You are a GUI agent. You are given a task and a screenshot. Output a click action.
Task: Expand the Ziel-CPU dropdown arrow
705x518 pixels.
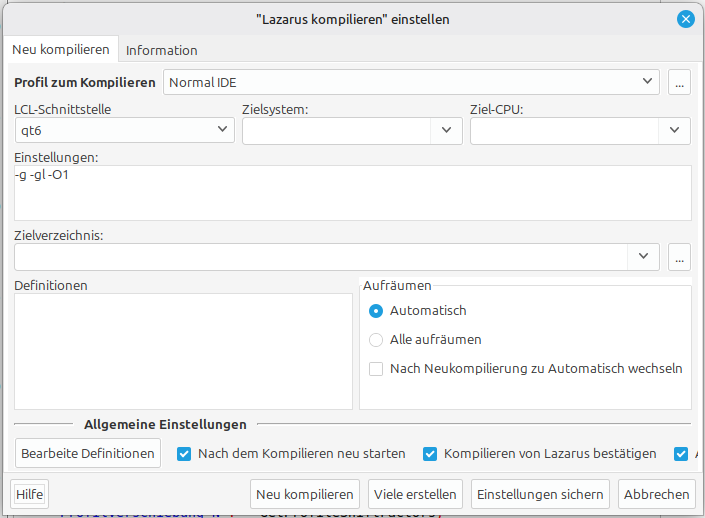pos(674,130)
